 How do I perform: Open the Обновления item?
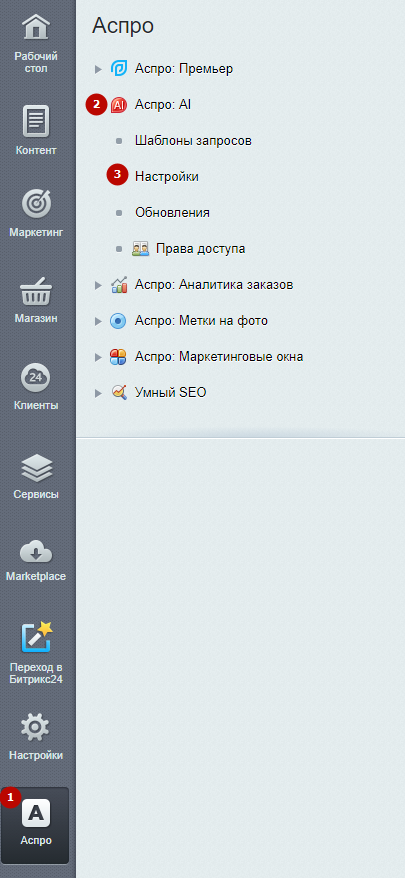tap(172, 213)
